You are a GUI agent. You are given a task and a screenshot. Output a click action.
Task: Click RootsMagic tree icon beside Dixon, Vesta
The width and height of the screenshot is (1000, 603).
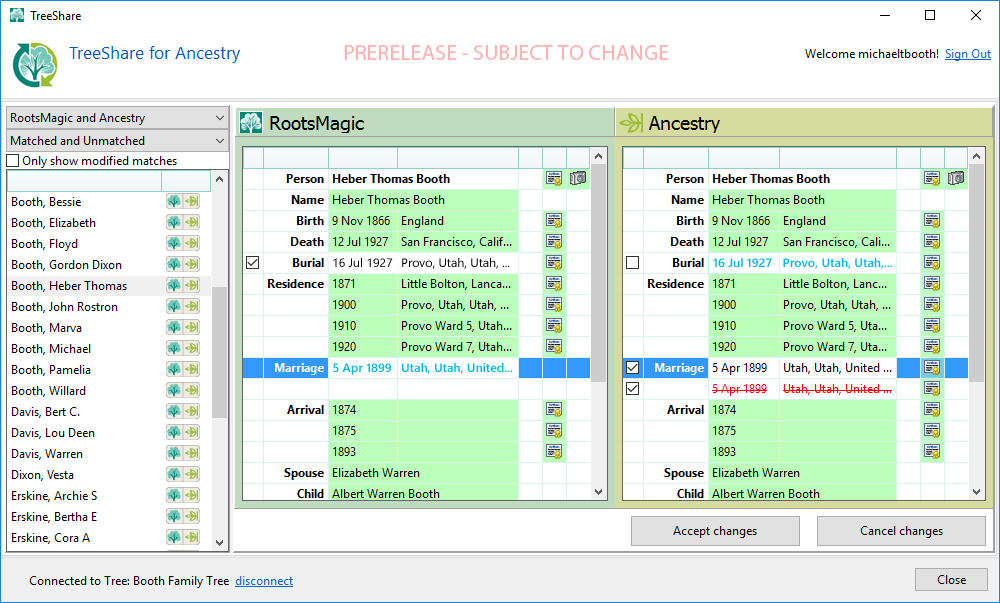(x=173, y=475)
